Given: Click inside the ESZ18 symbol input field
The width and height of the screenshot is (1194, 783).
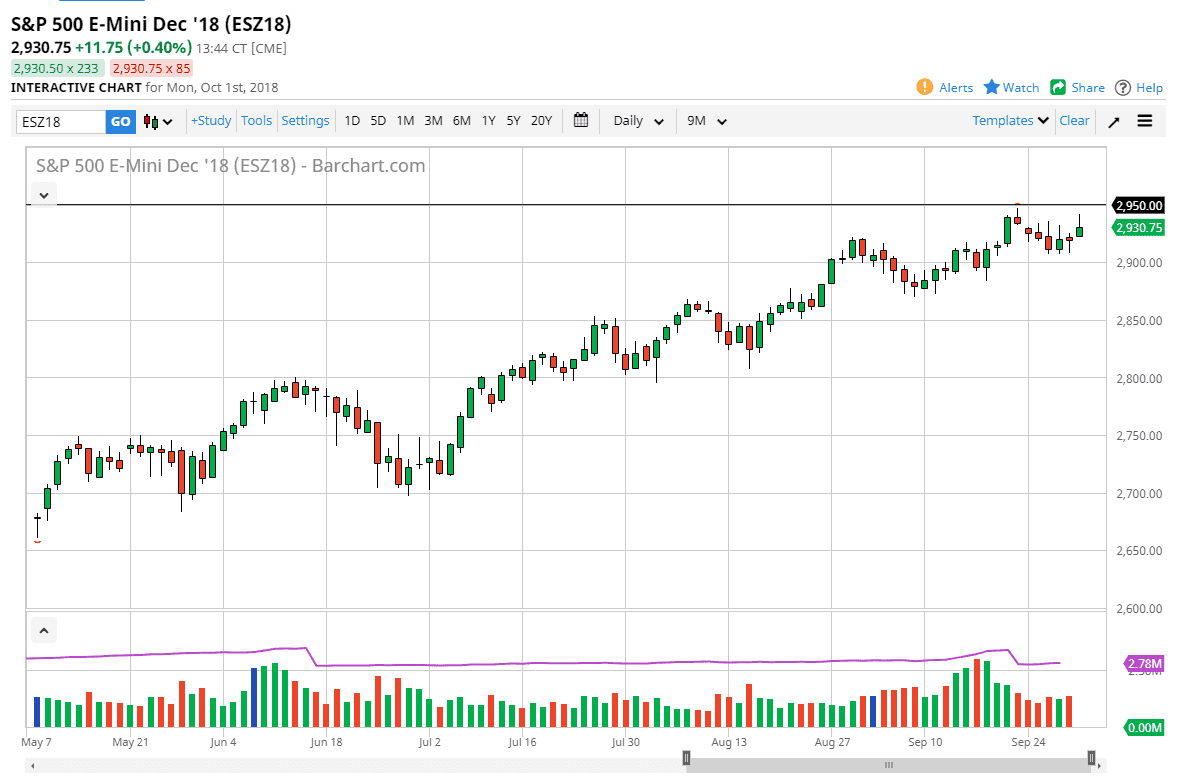Looking at the screenshot, I should tap(60, 120).
